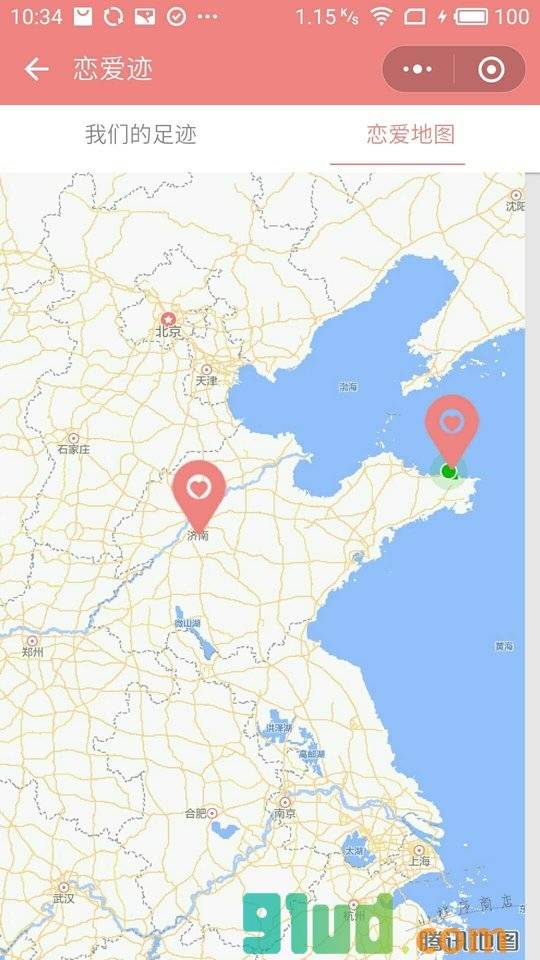The height and width of the screenshot is (960, 540).
Task: Tap the 沈阳 city marker
Action: coord(516,195)
